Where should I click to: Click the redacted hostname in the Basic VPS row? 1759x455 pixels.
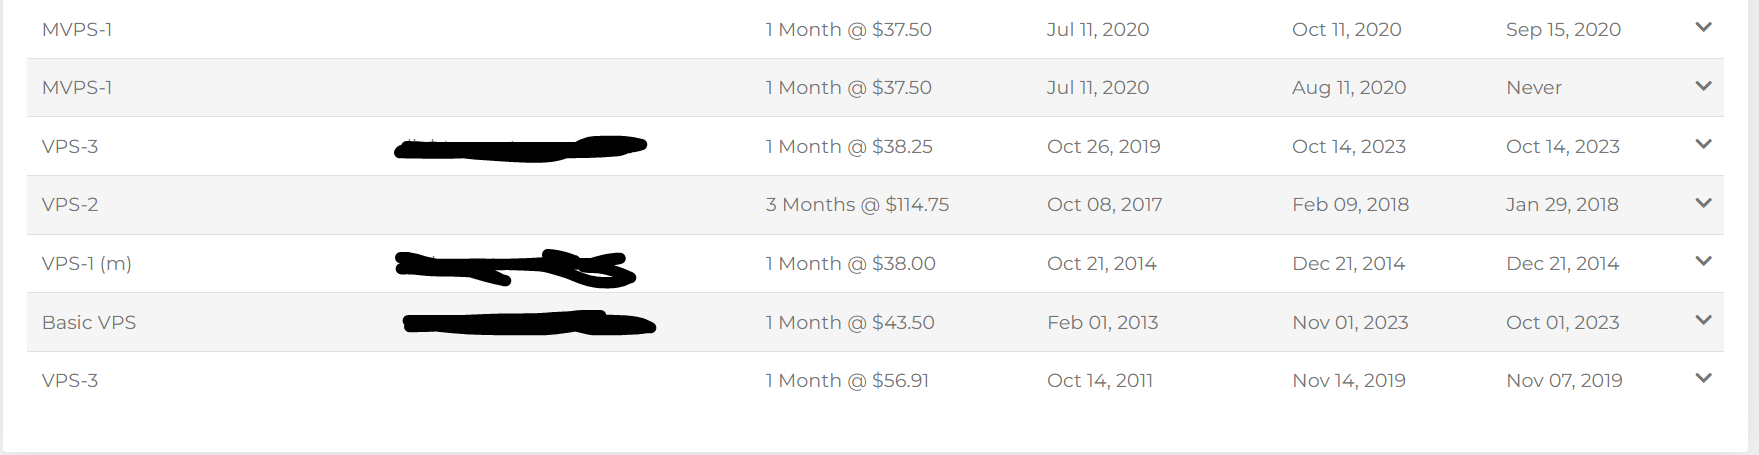[528, 323]
